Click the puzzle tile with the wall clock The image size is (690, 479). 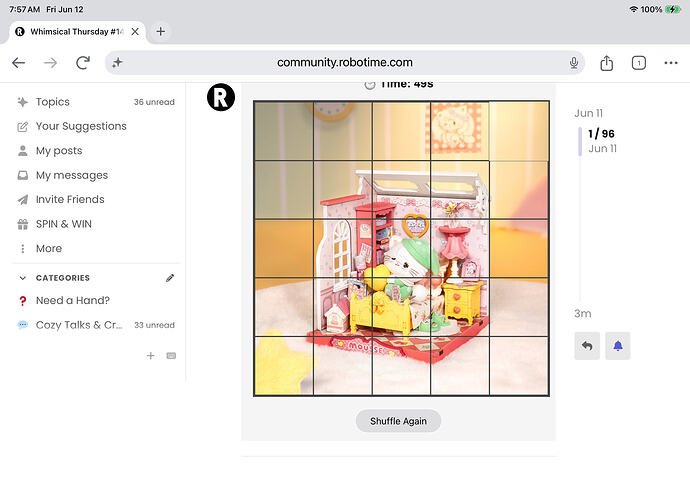click(343, 131)
